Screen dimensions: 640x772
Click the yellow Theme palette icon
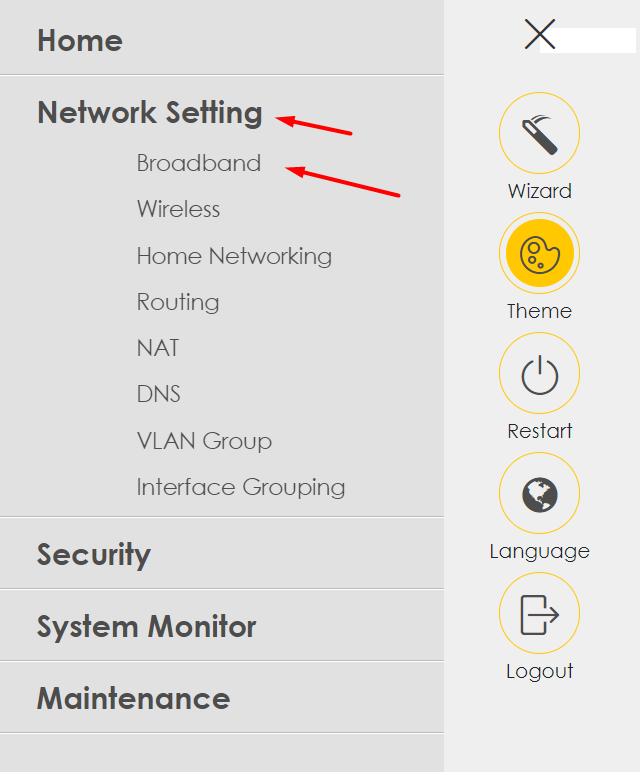click(x=540, y=253)
